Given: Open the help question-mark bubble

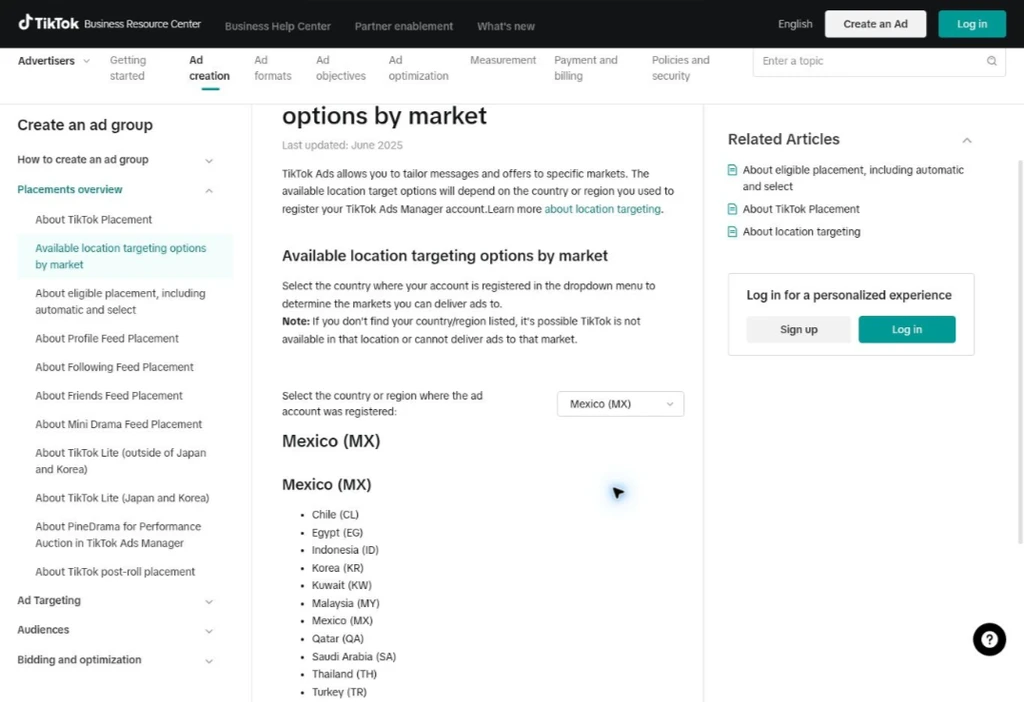Looking at the screenshot, I should click(x=989, y=639).
